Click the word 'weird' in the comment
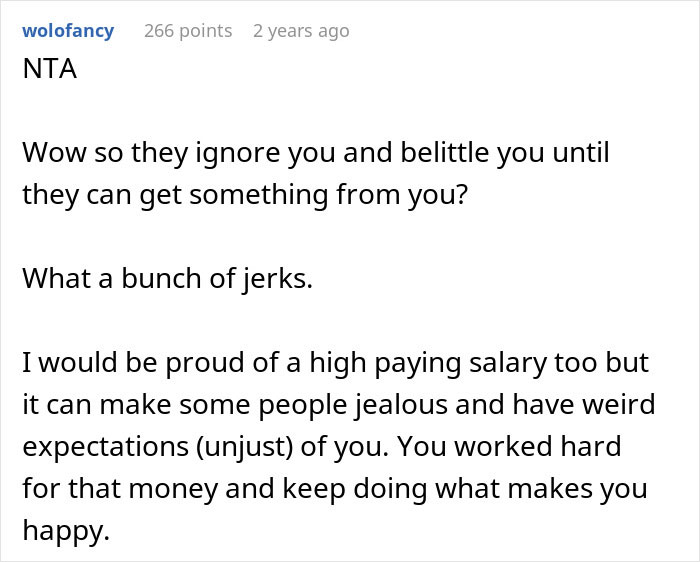Viewport: 700px width, 562px height. pos(618,404)
